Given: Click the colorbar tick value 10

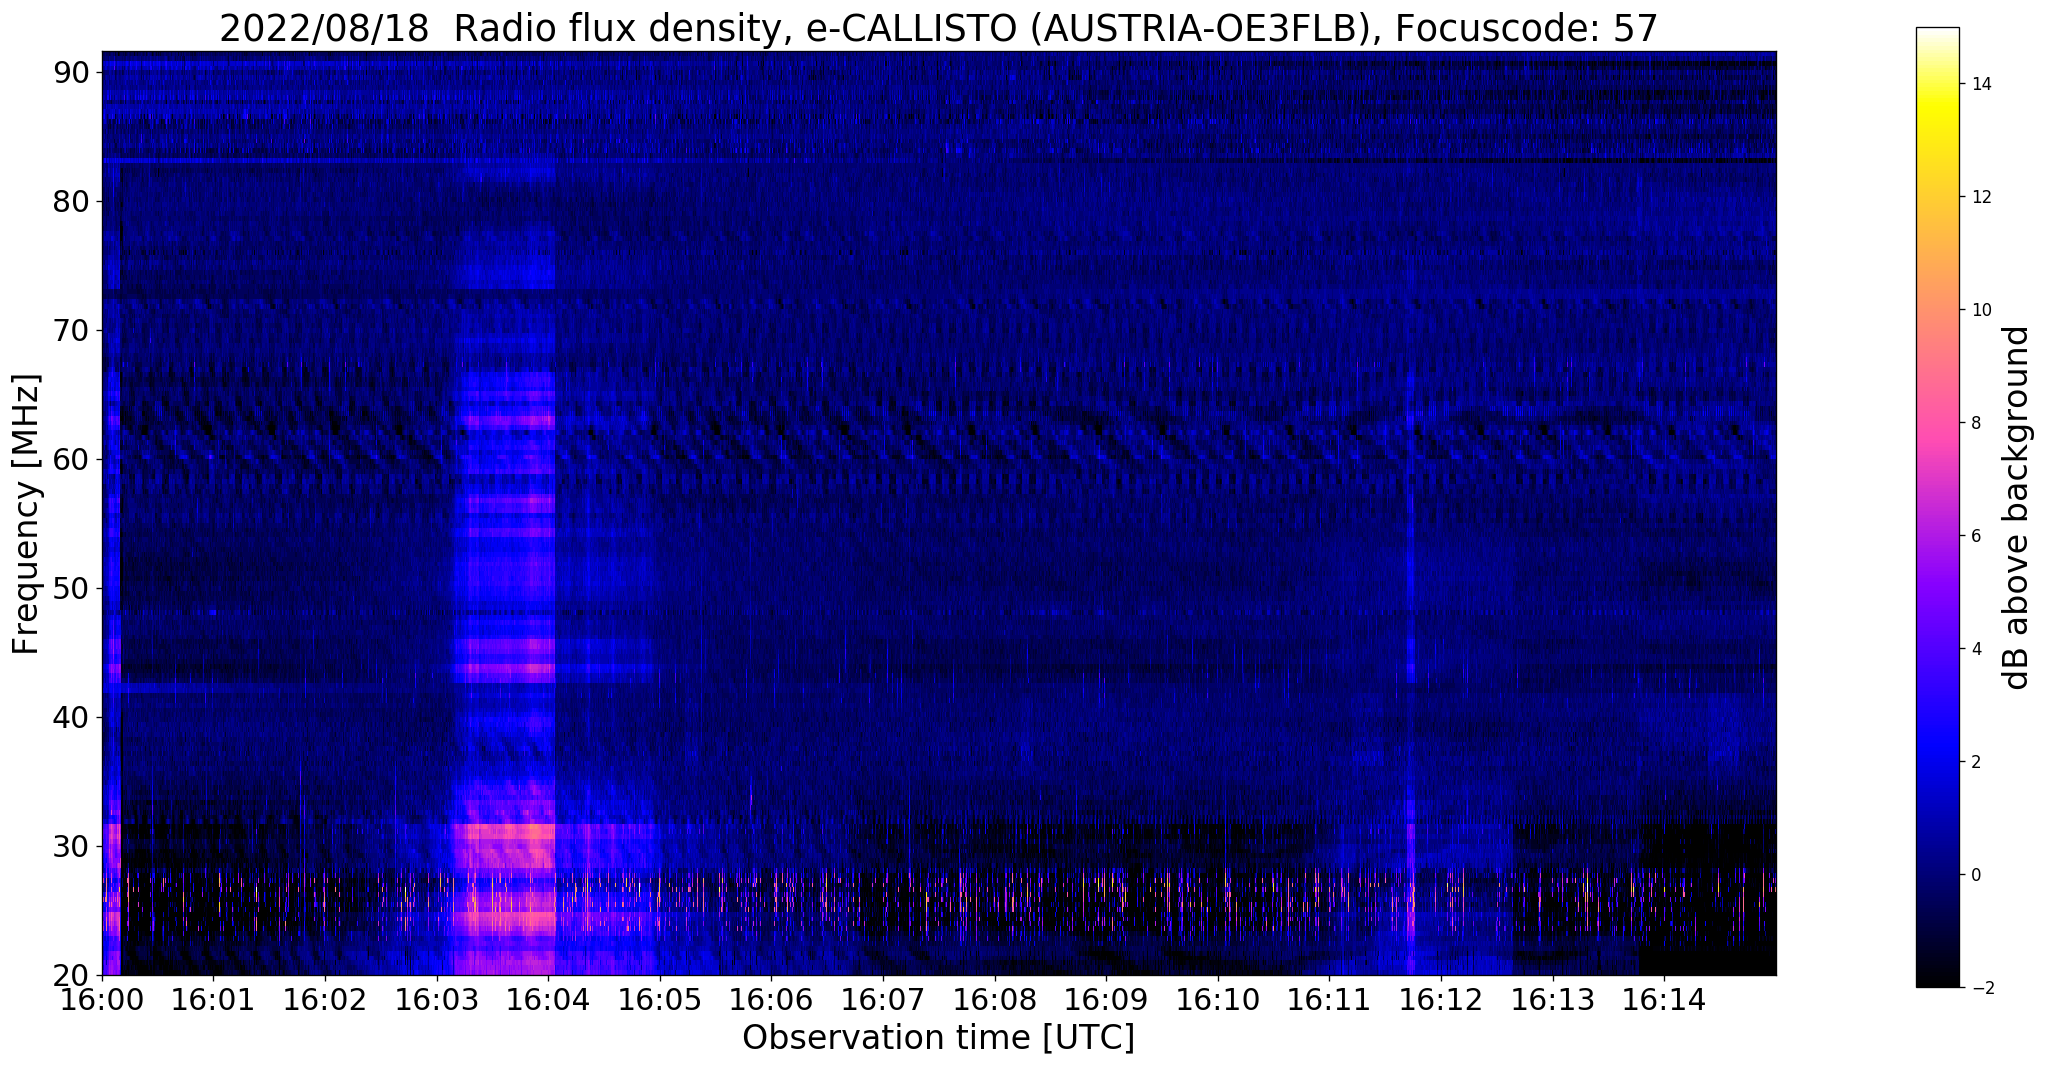Looking at the screenshot, I should pyautogui.click(x=1981, y=310).
